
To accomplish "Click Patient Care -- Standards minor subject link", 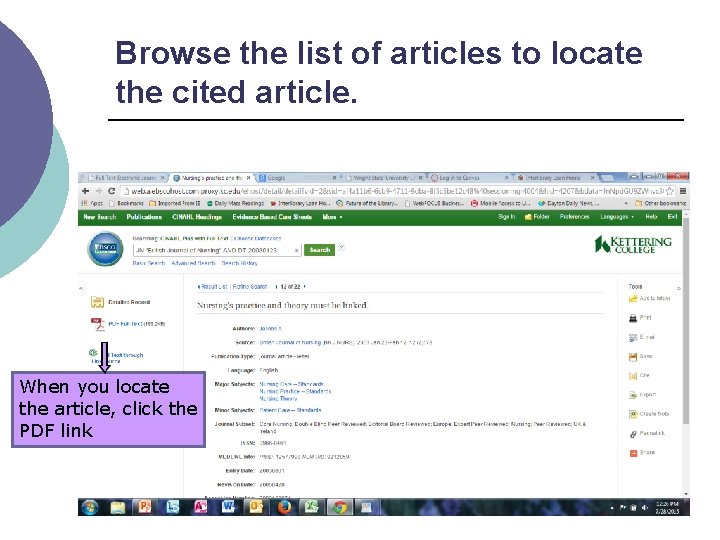I will (x=290, y=410).
